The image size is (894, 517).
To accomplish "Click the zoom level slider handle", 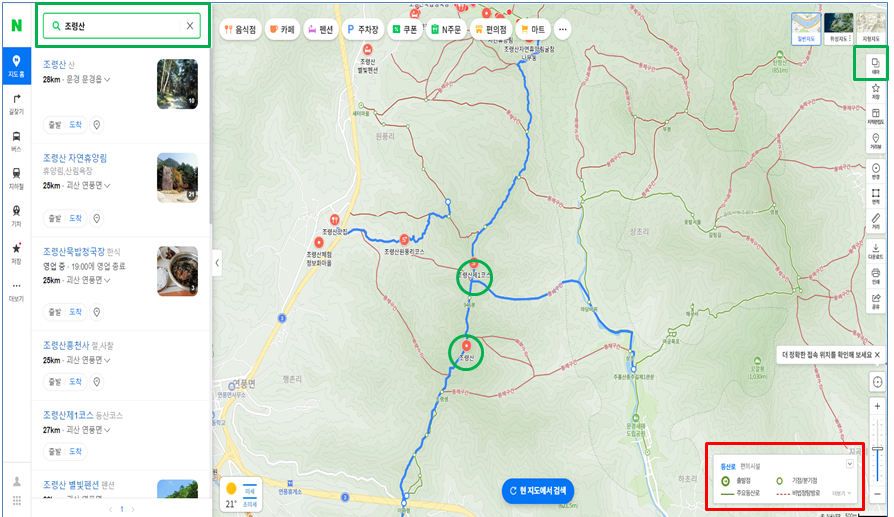I will (x=877, y=450).
